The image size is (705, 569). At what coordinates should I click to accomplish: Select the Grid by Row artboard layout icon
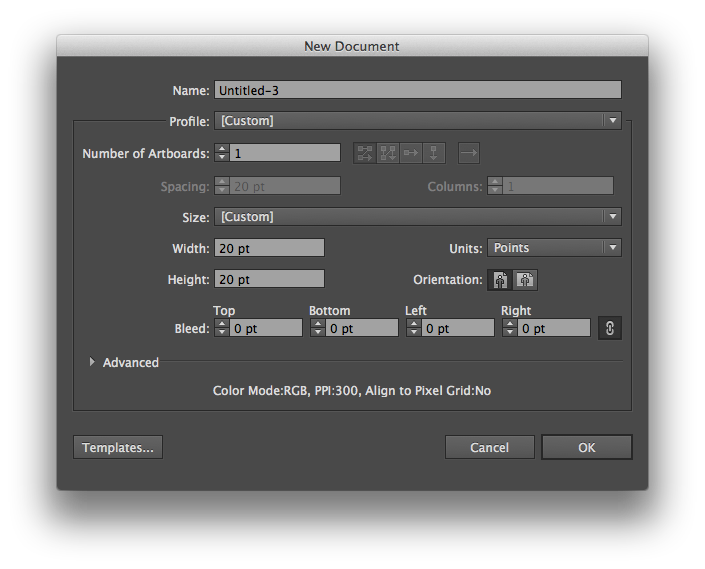point(365,153)
